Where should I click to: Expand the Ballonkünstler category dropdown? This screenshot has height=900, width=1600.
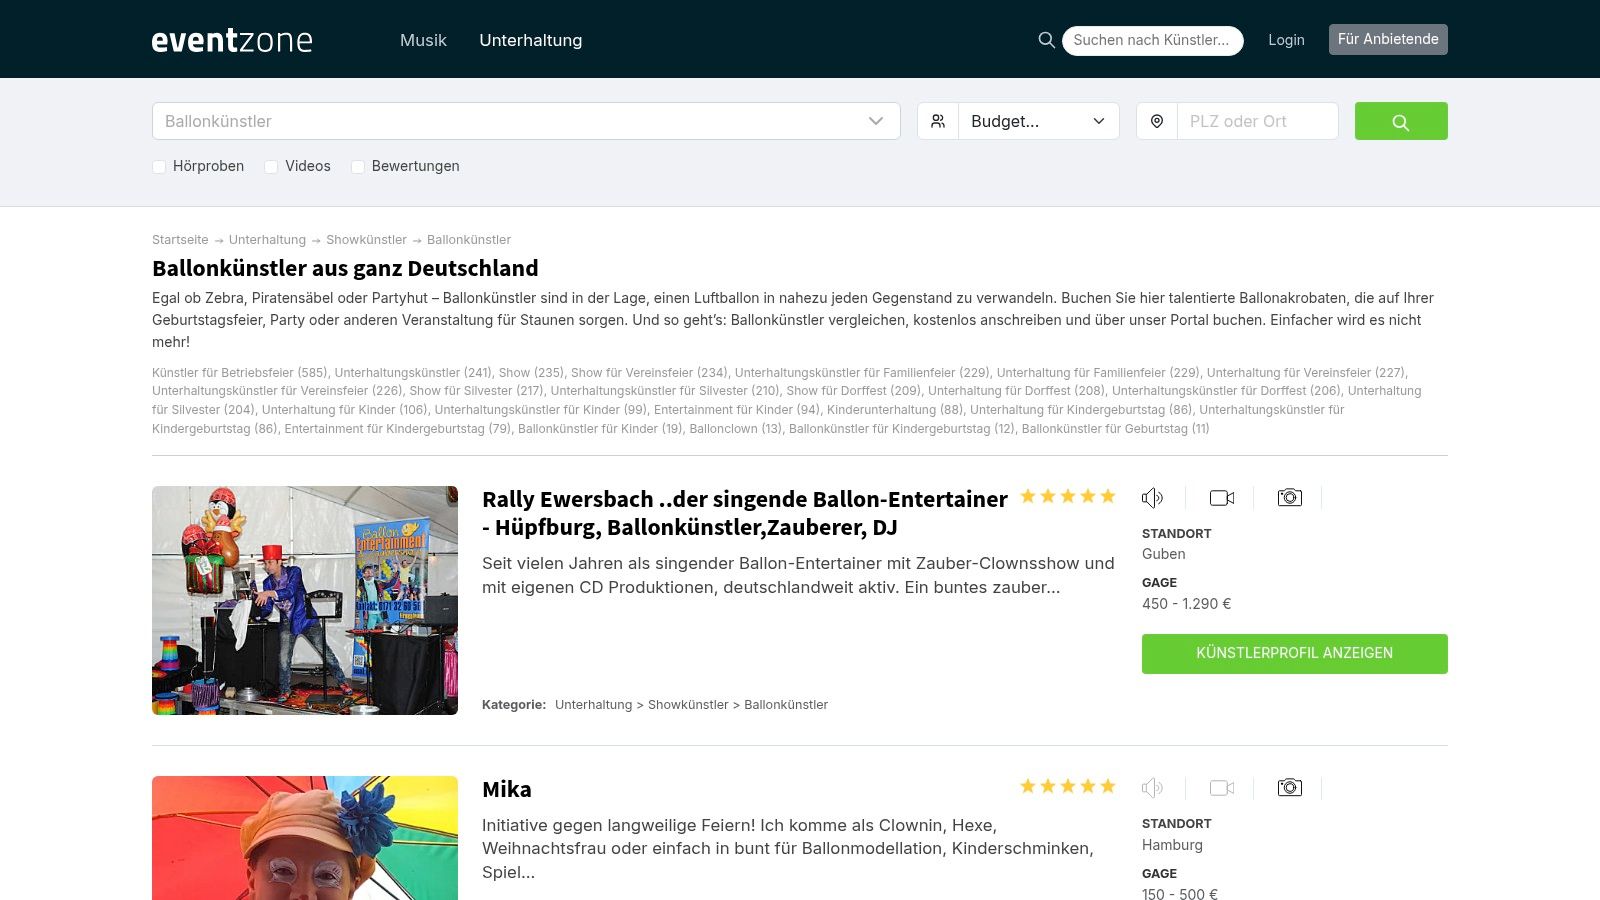point(525,121)
